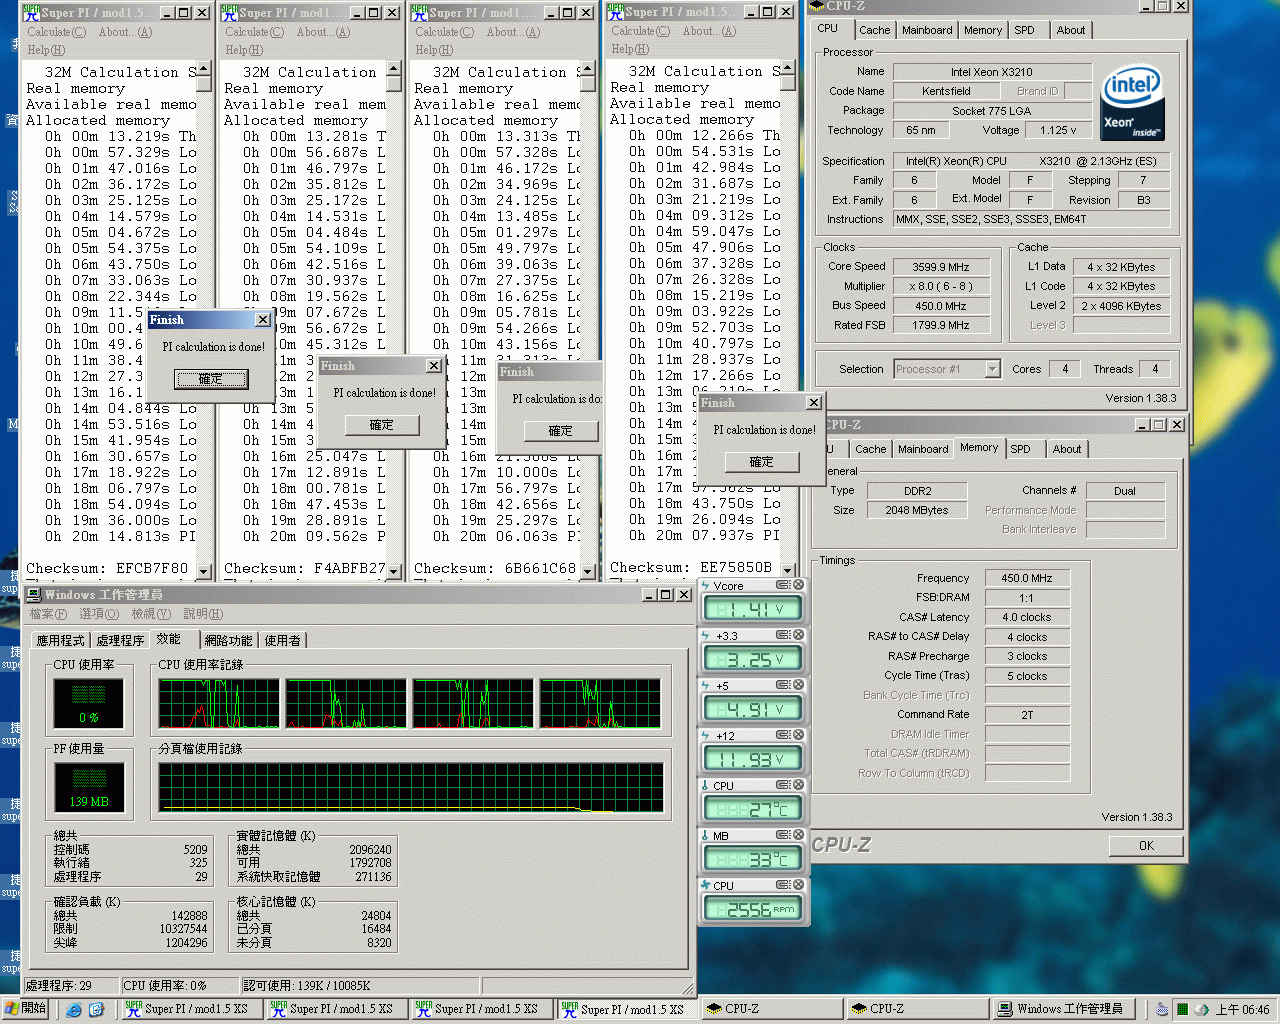Click Checksum EFCB7F80 text in Super PI
The height and width of the screenshot is (1024, 1280).
(x=107, y=568)
